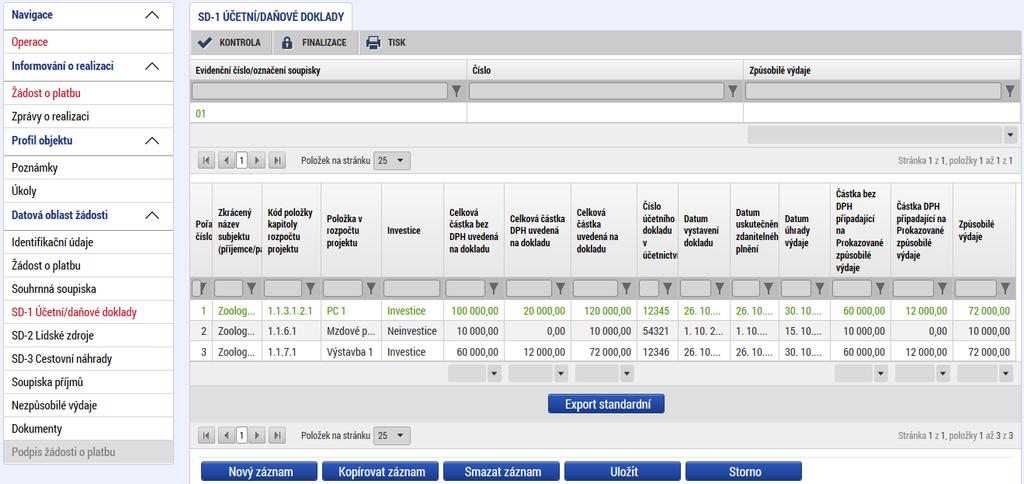Open filter icon for Datum vystavení dokladu column
The height and width of the screenshot is (484, 1024).
coord(719,288)
